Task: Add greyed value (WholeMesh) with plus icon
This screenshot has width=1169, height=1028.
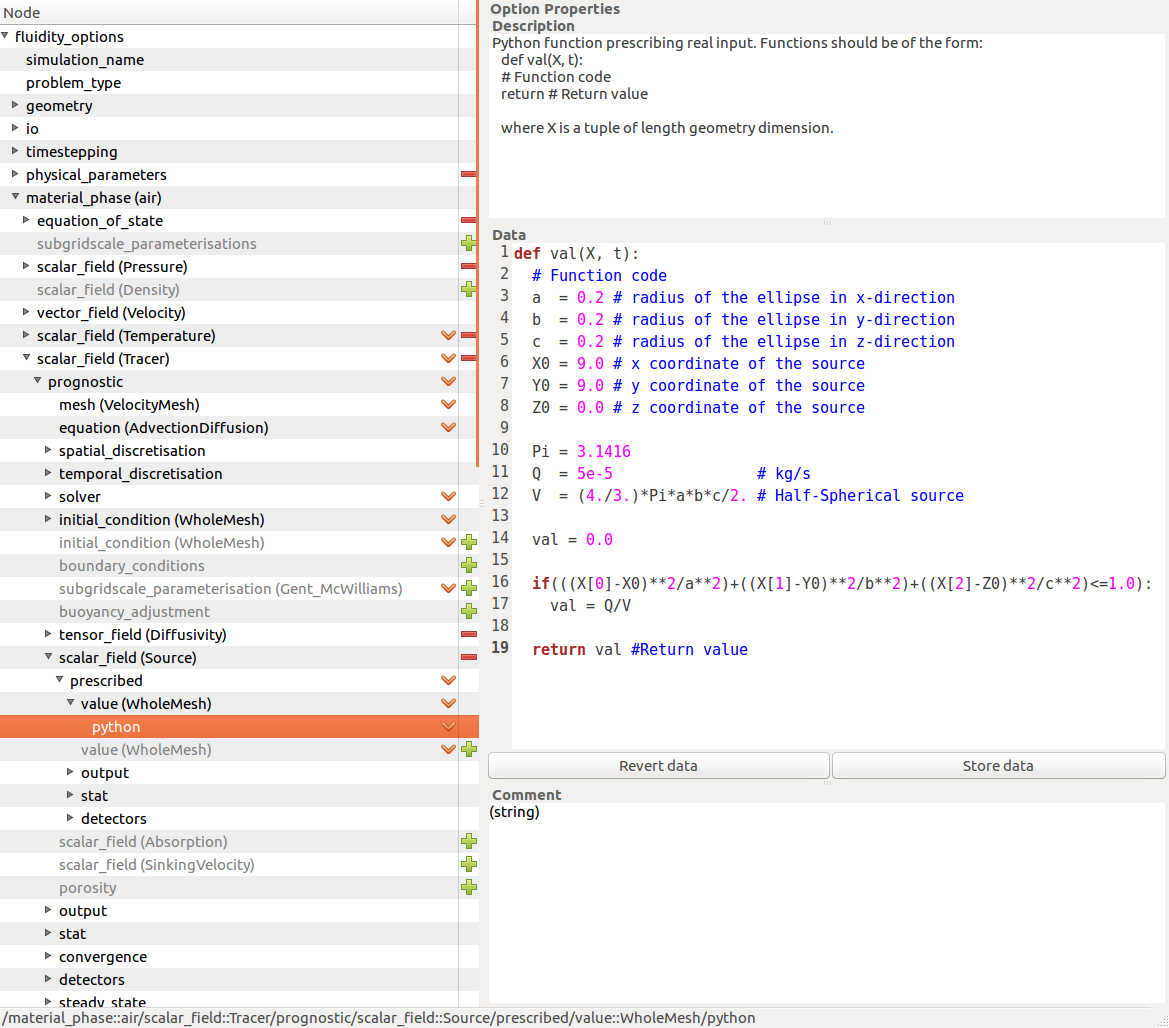Action: pos(468,749)
